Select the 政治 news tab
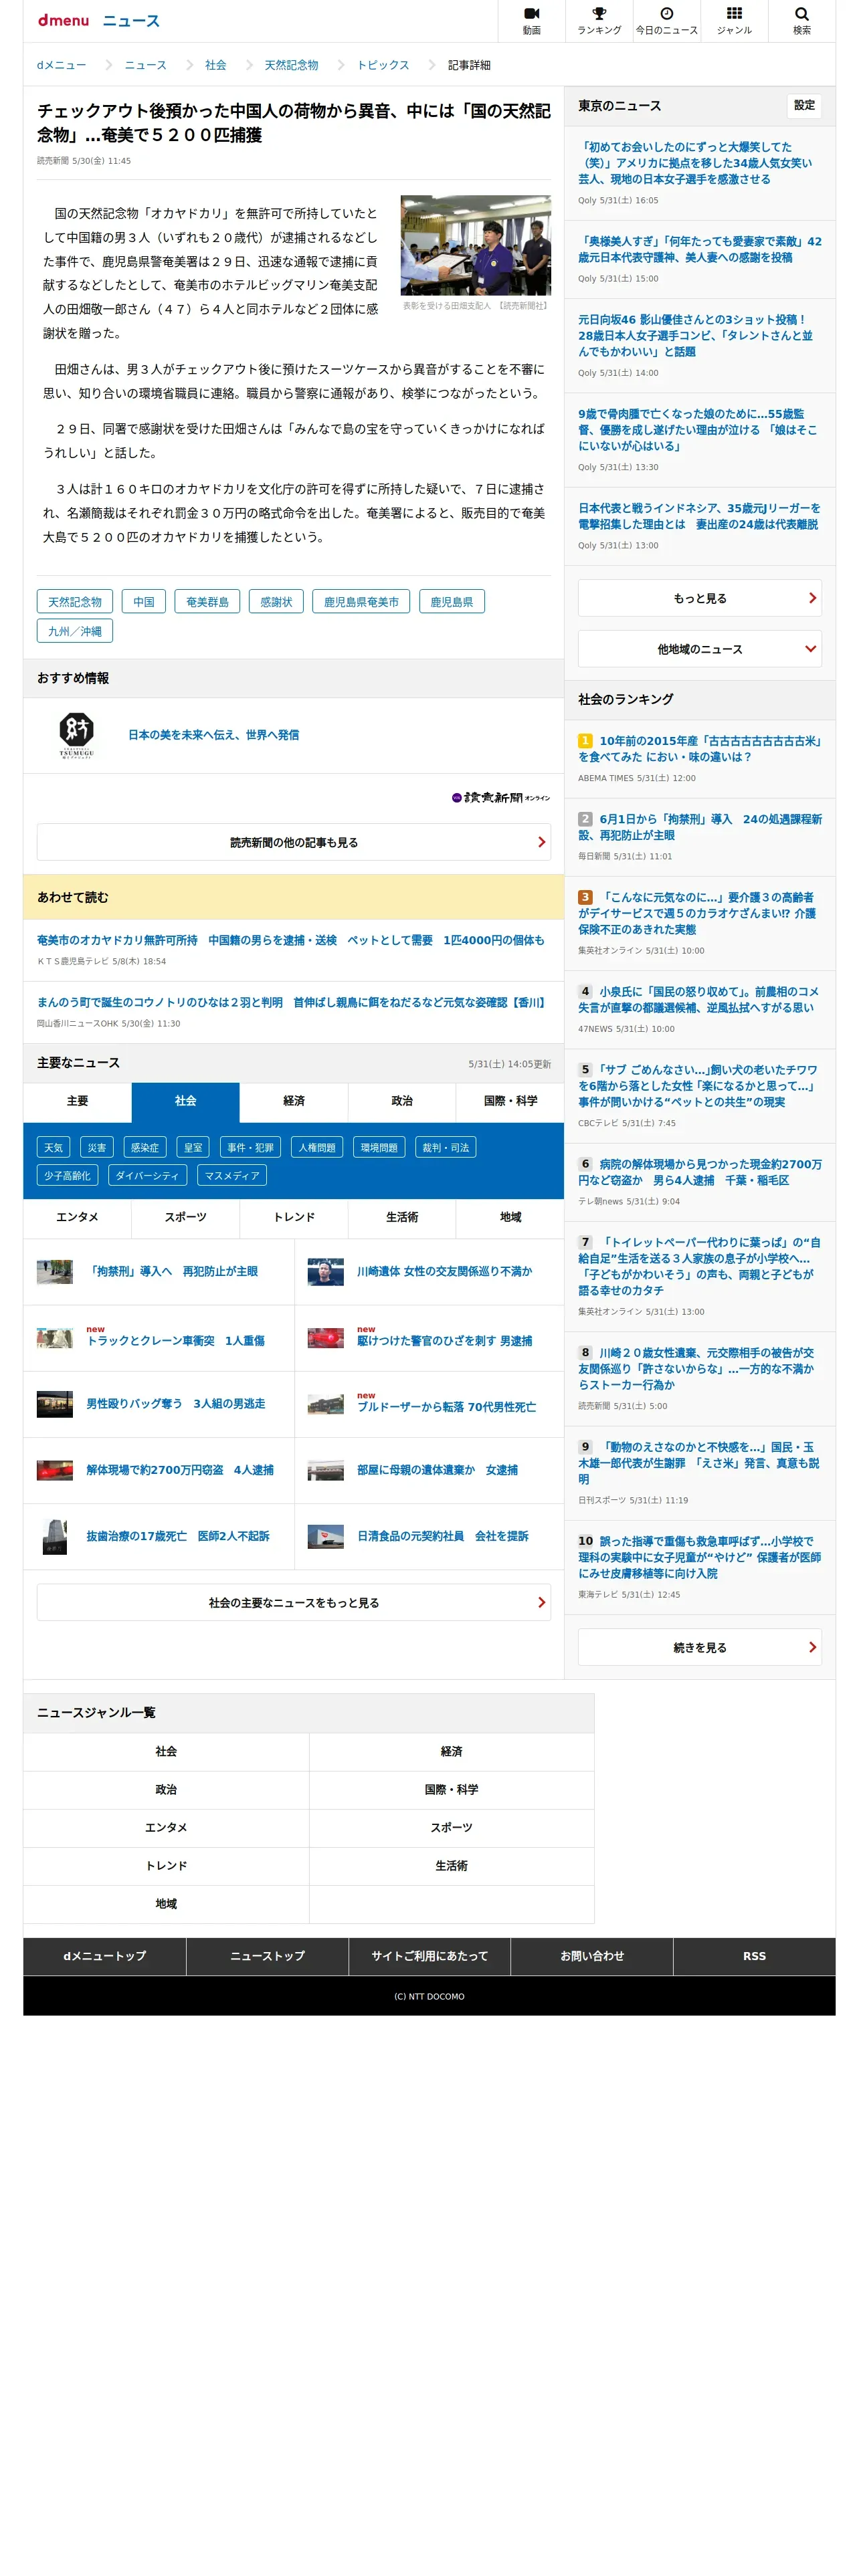This screenshot has height=2576, width=859. [x=402, y=1101]
